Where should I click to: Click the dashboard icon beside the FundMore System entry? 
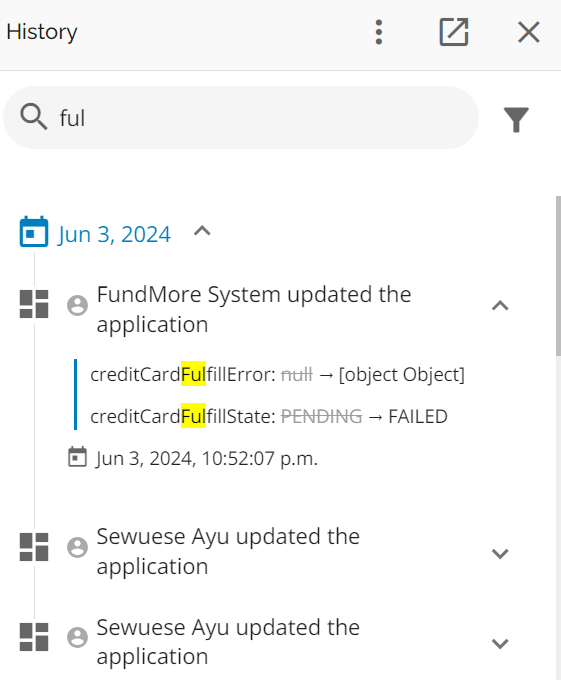pyautogui.click(x=34, y=304)
